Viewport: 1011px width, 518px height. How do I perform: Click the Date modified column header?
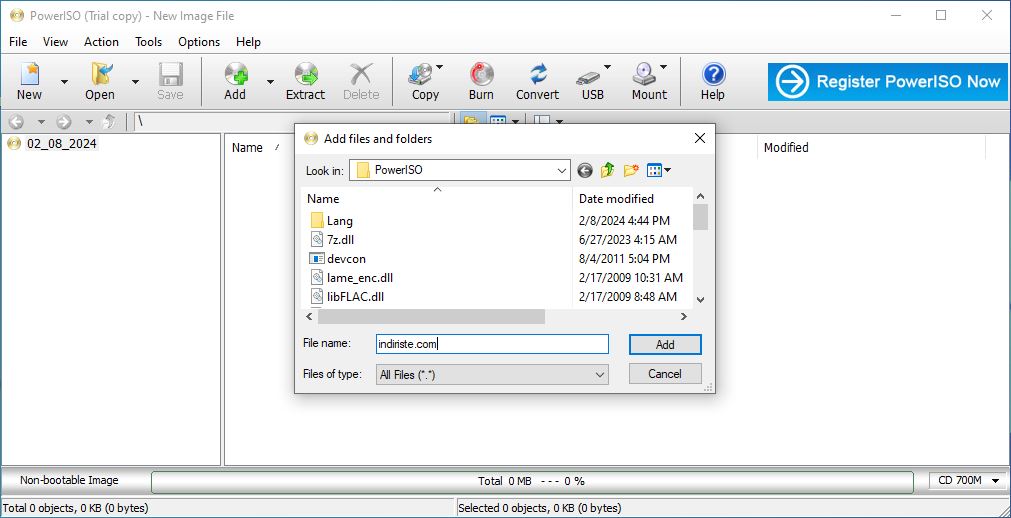[x=616, y=199]
